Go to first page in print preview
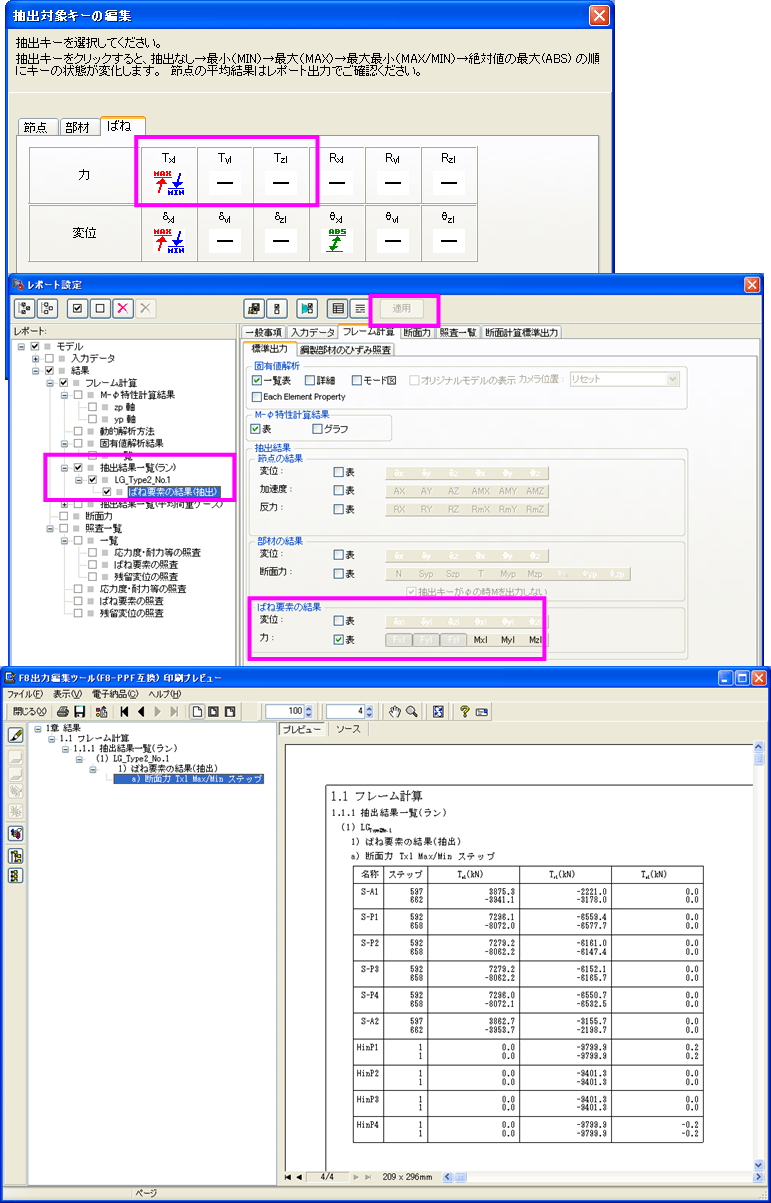The width and height of the screenshot is (771, 1203). [125, 711]
